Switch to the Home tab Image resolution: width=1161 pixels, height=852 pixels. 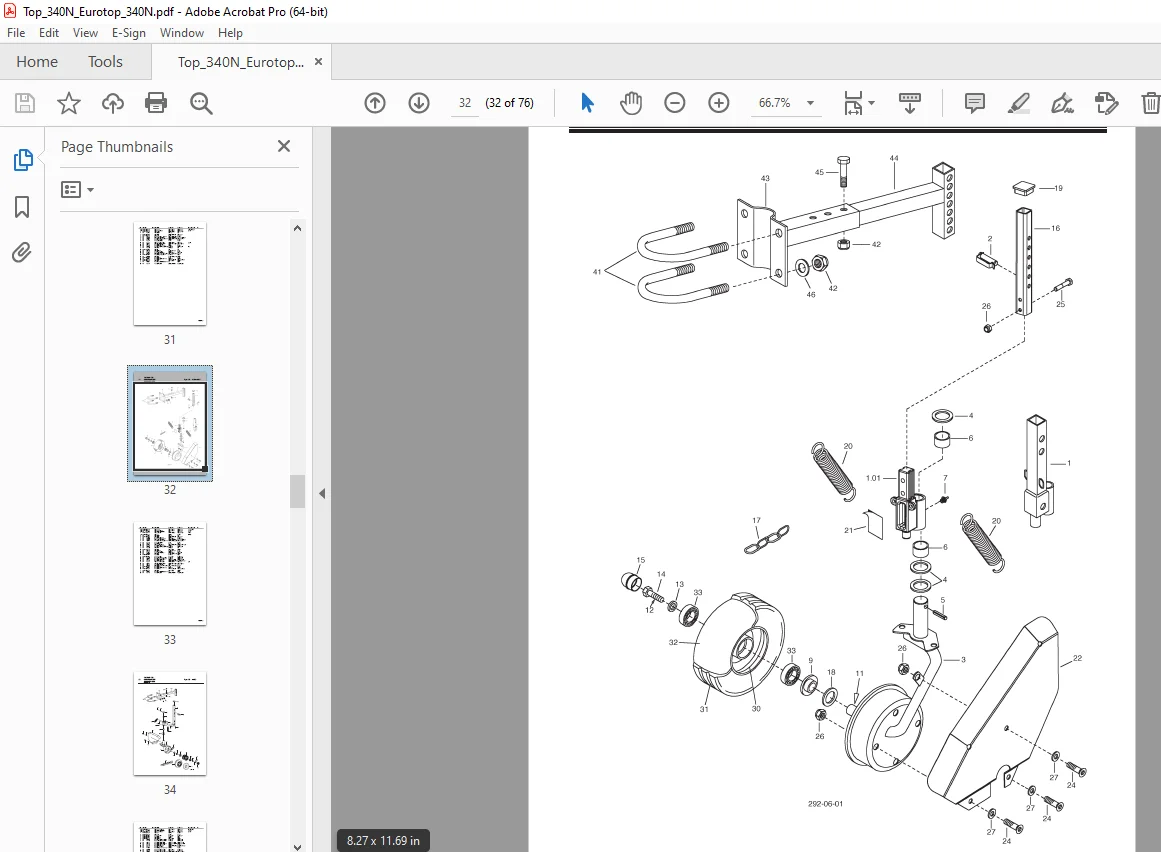37,61
